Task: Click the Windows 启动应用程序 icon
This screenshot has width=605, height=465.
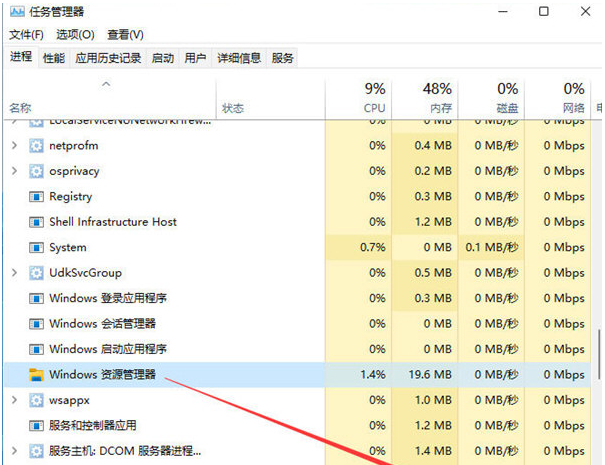Action: pyautogui.click(x=36, y=350)
